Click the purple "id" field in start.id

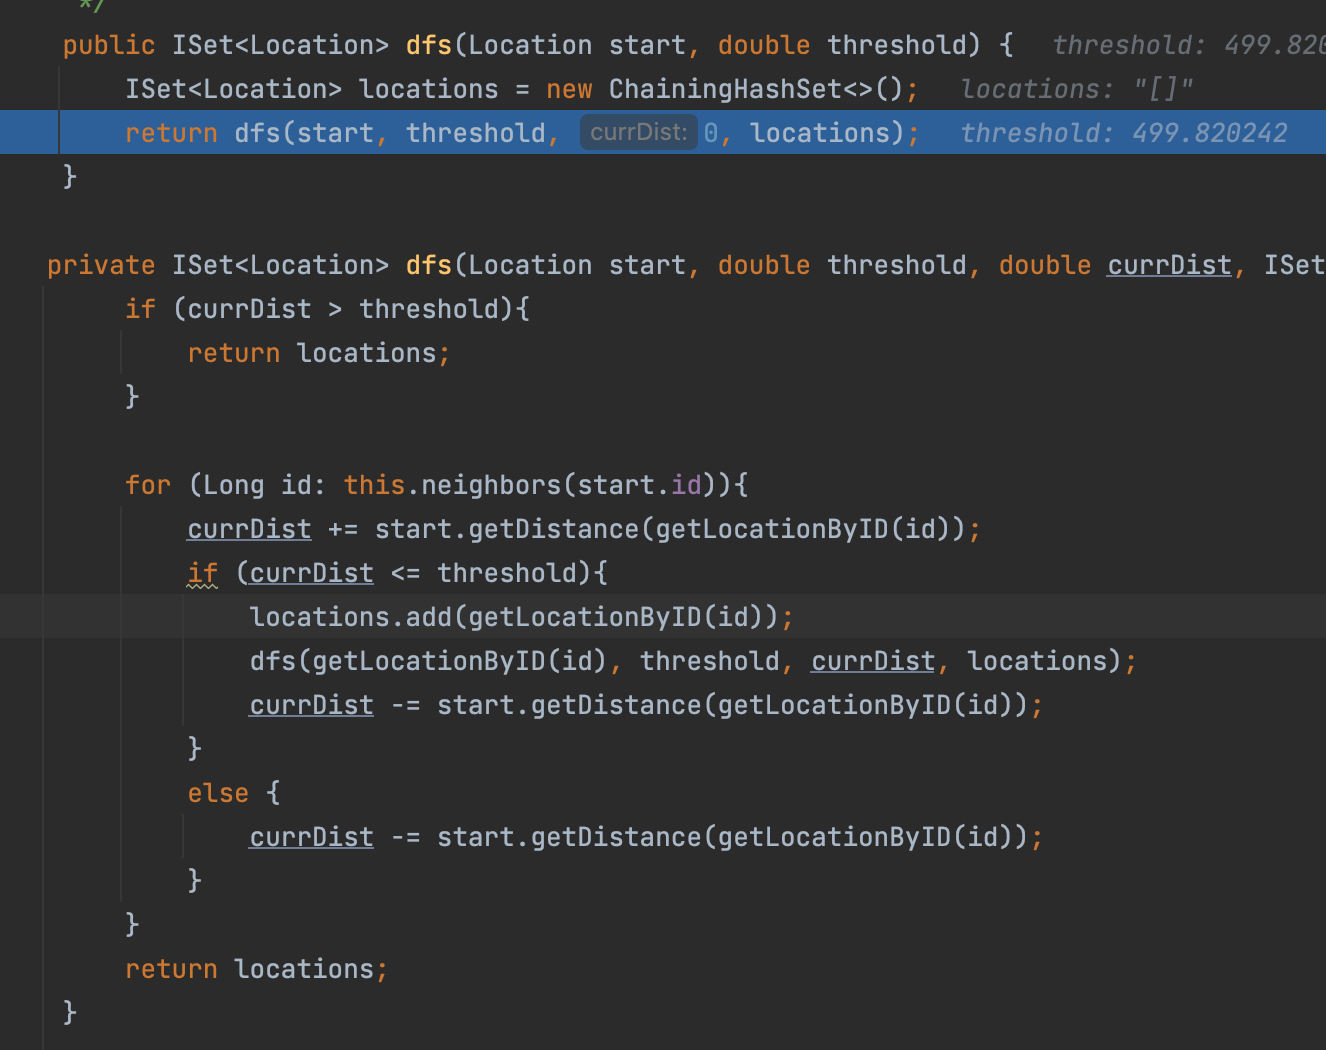point(686,485)
